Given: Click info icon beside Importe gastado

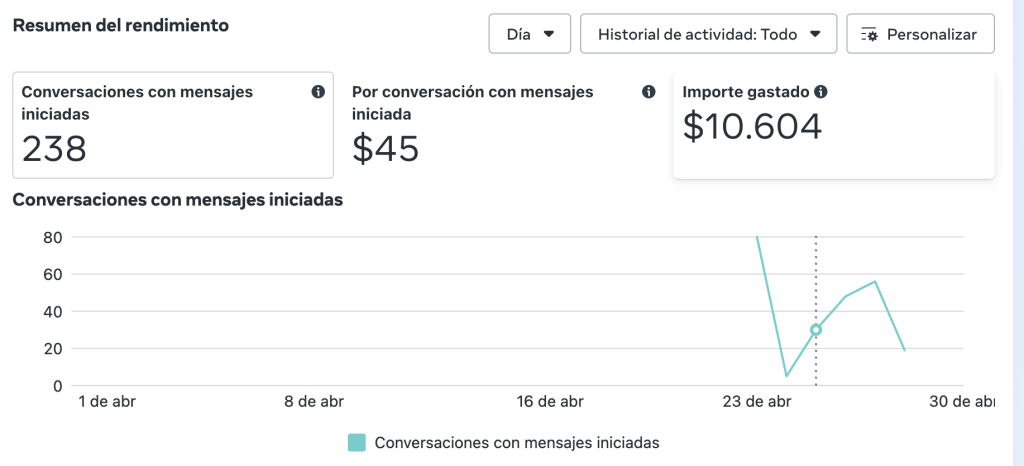Looking at the screenshot, I should [x=821, y=92].
